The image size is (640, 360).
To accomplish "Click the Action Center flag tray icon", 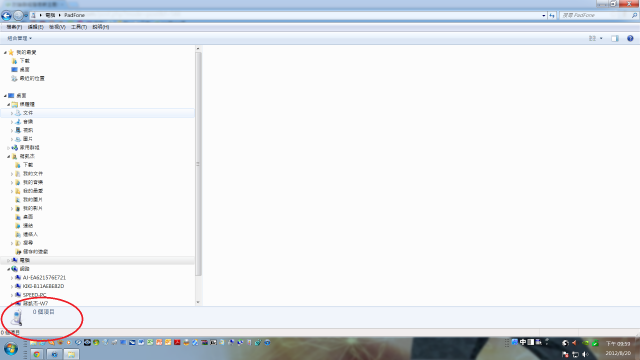I will [565, 354].
